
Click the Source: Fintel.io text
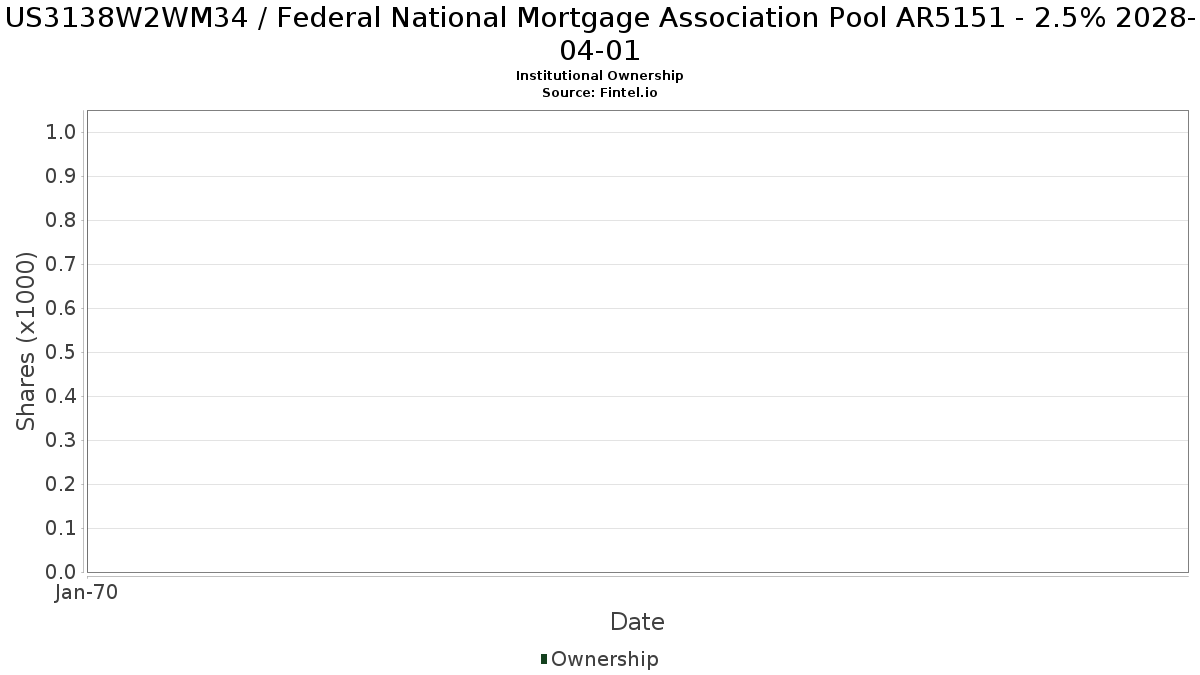[600, 93]
